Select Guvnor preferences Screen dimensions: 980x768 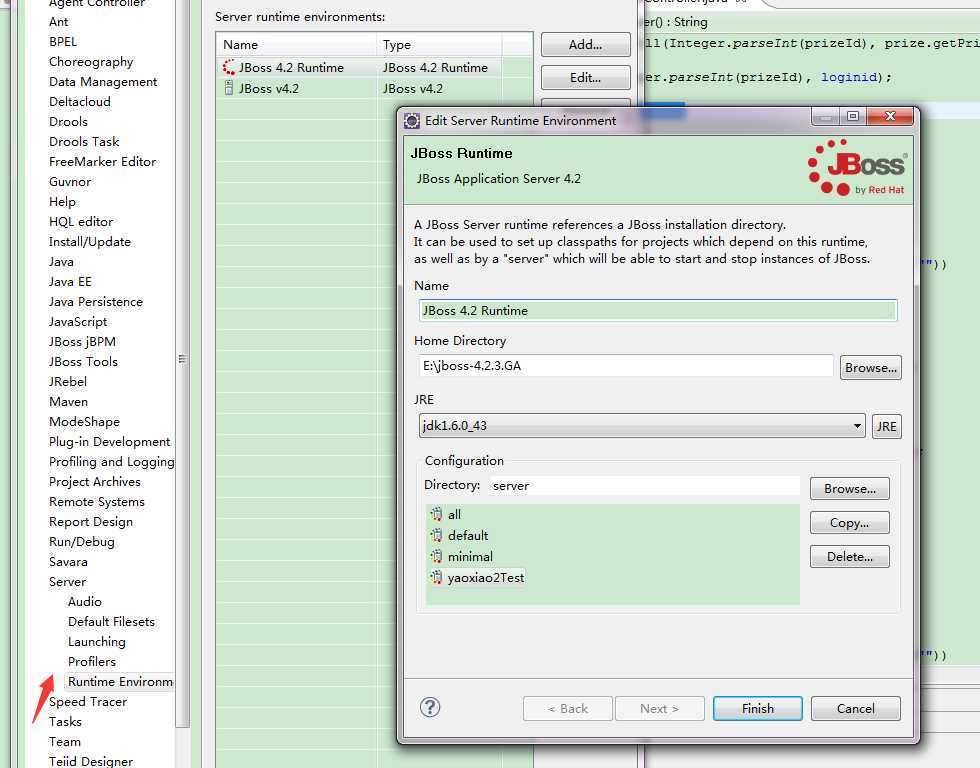pyautogui.click(x=70, y=181)
